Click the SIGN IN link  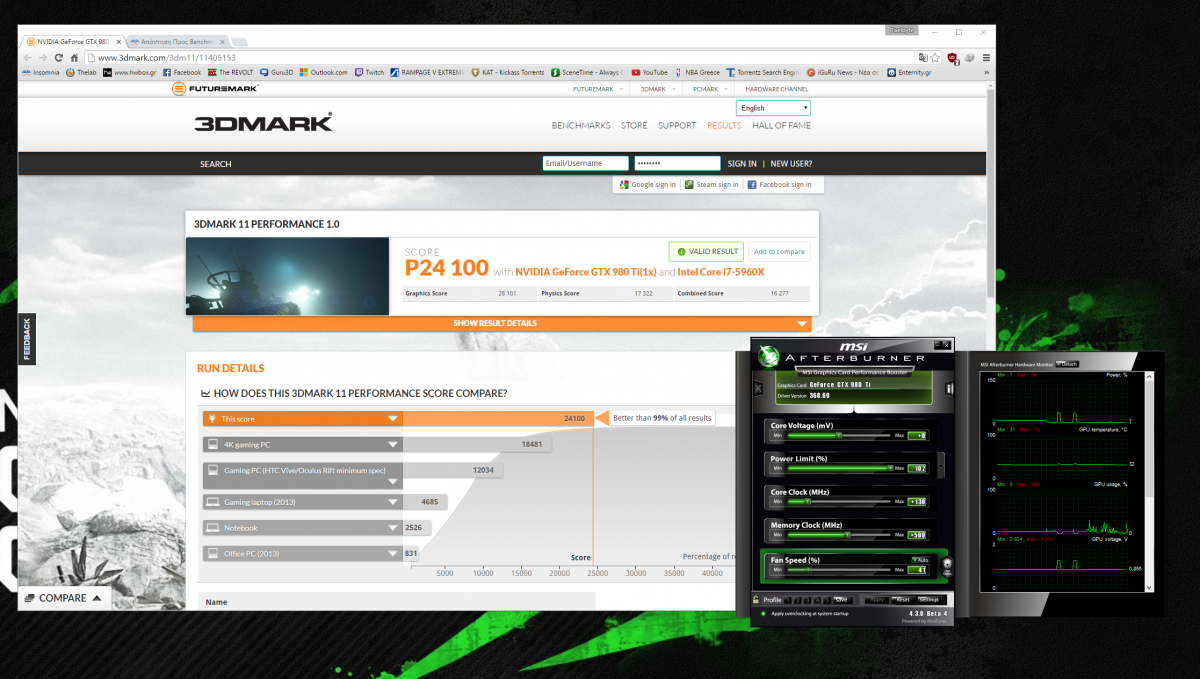[x=742, y=164]
